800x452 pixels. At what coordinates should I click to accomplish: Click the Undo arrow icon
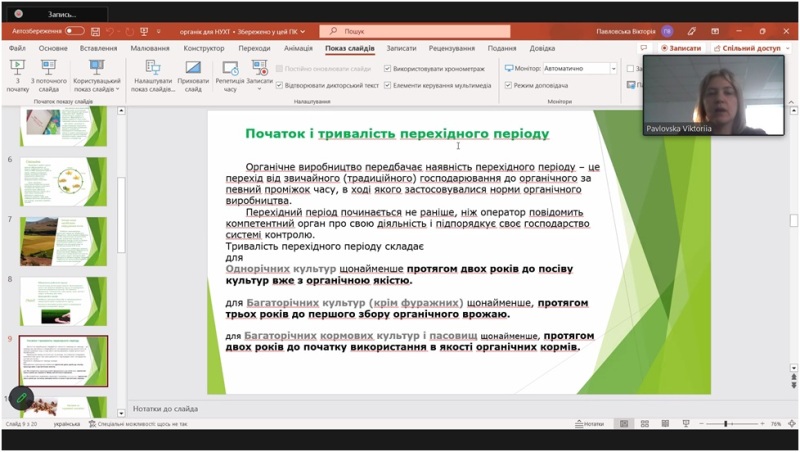point(110,32)
